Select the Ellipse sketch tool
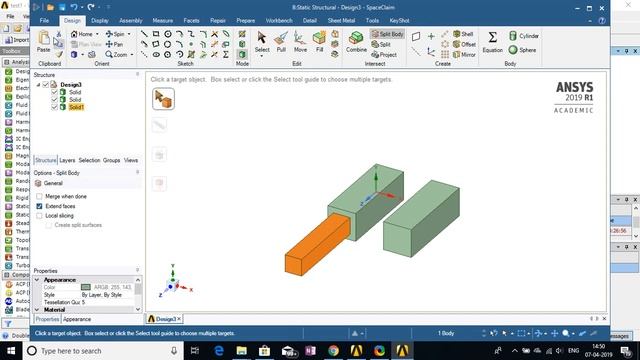The image size is (640, 360). click(156, 54)
